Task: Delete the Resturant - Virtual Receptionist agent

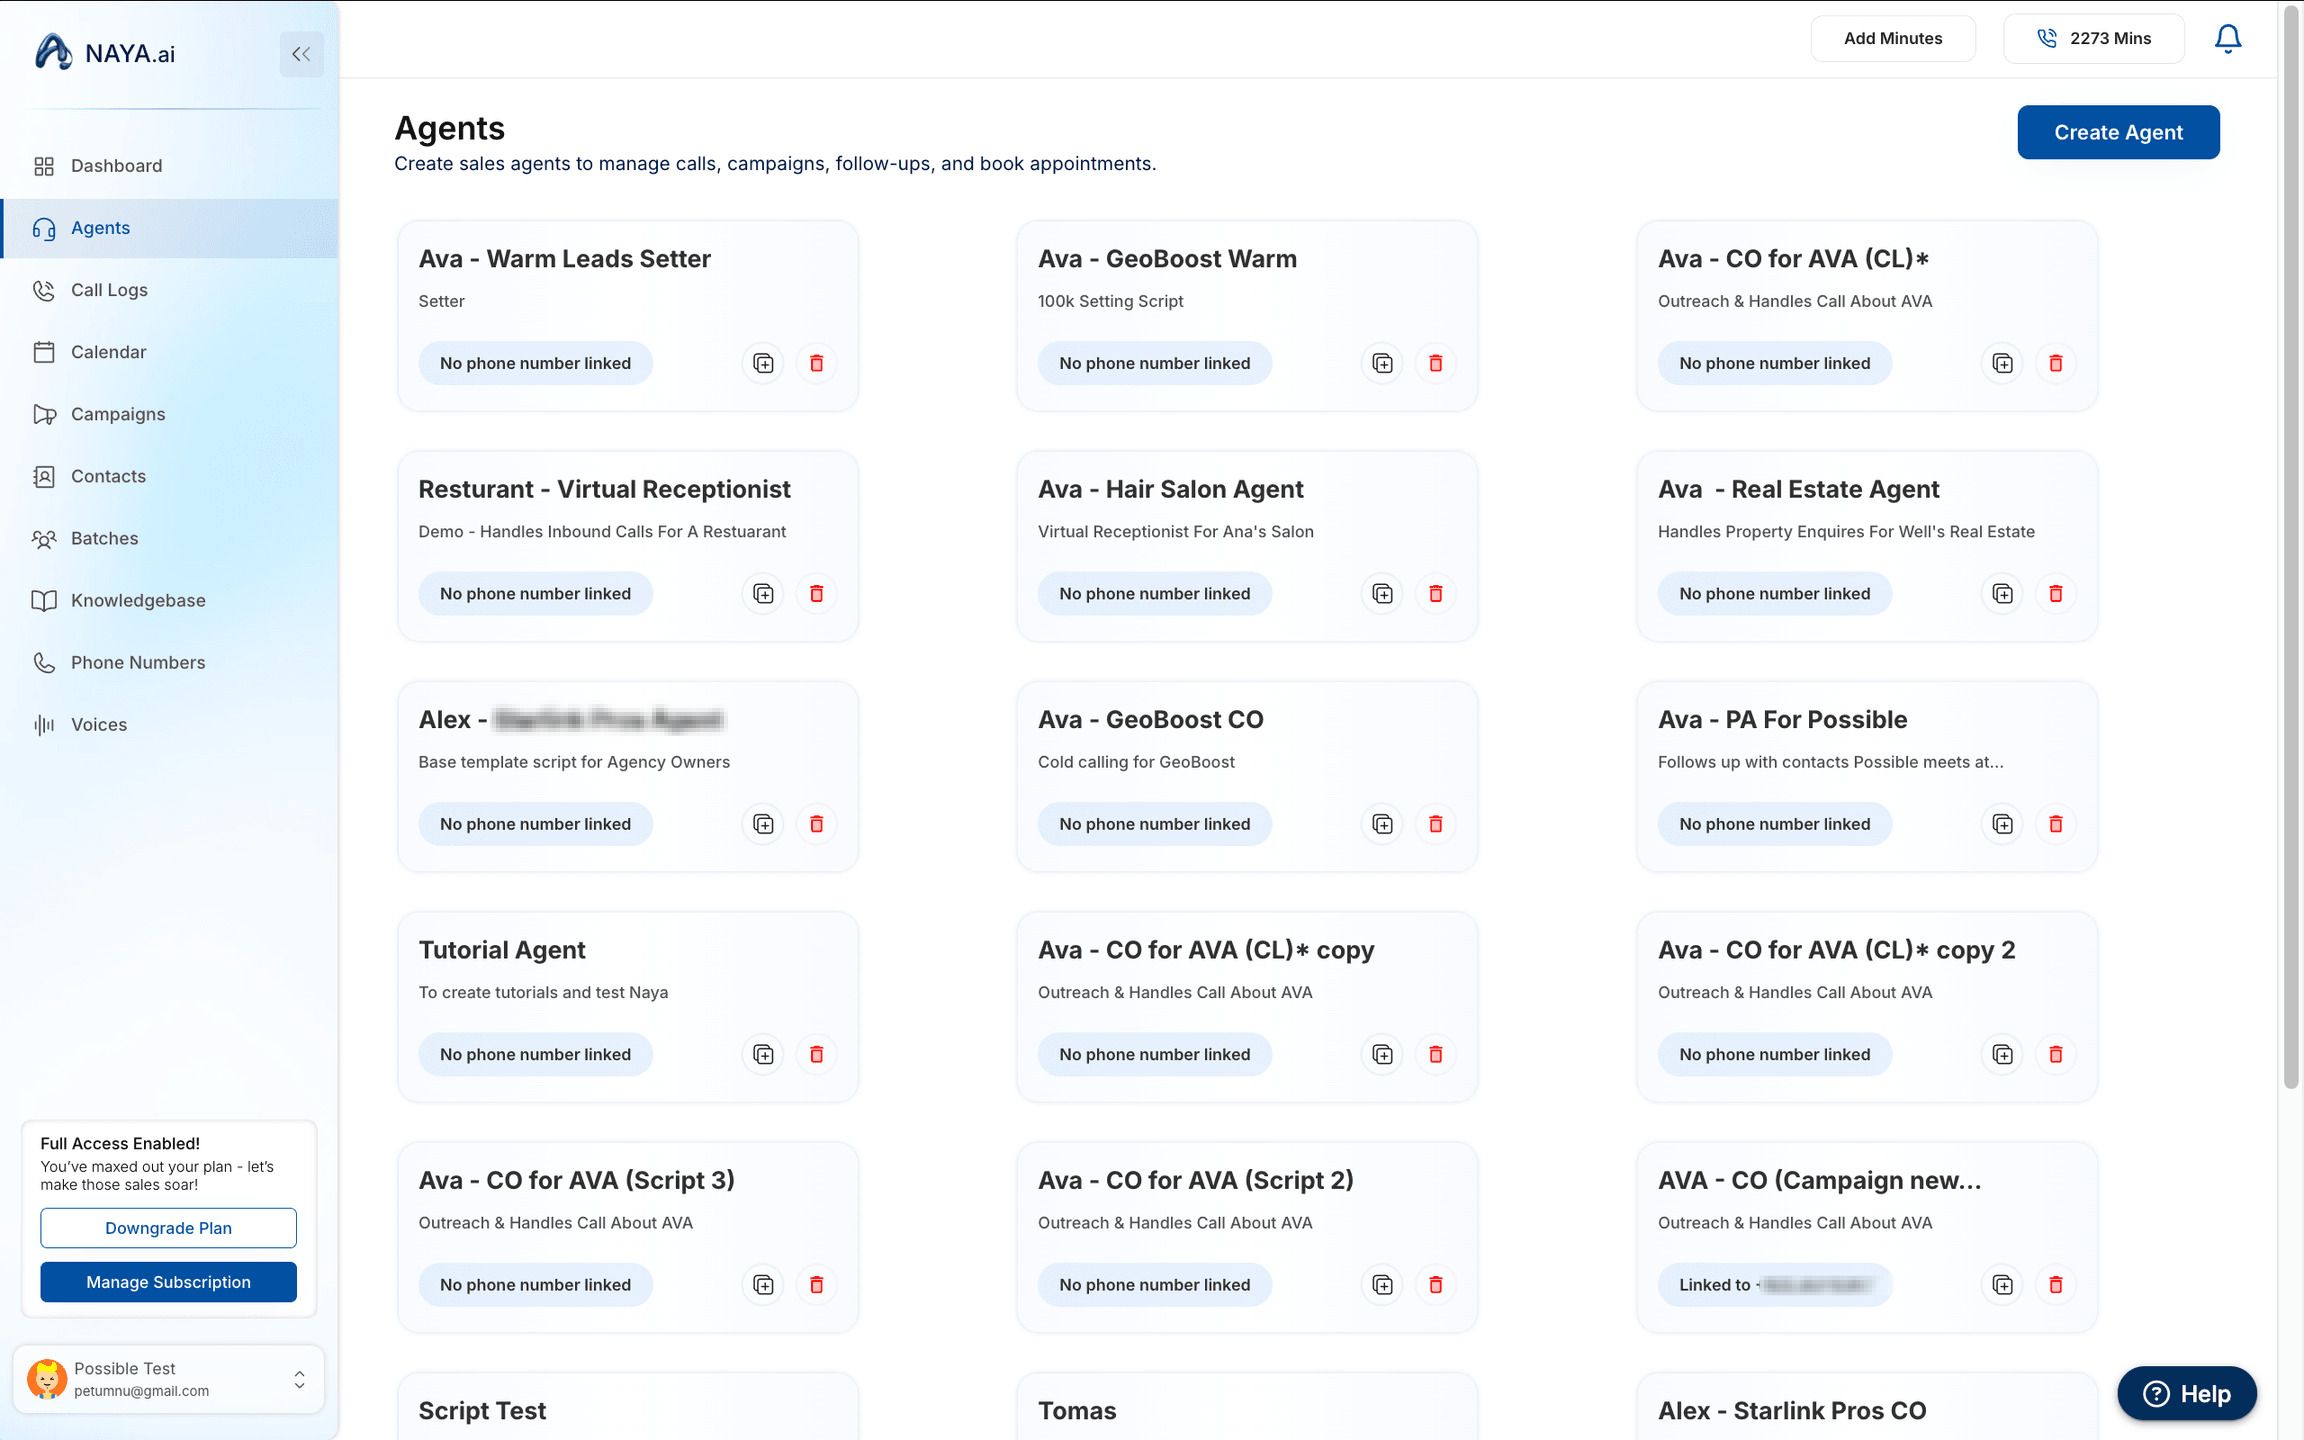Action: (x=816, y=594)
